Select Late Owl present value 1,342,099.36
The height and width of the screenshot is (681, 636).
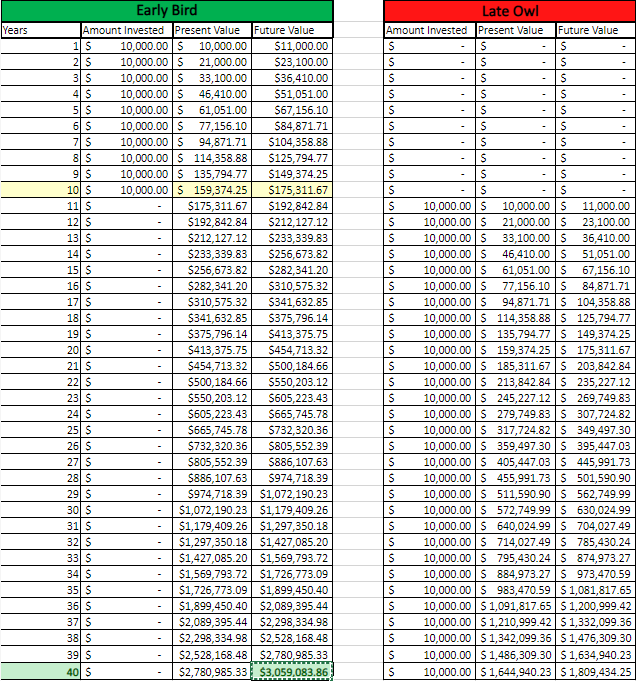point(516,638)
